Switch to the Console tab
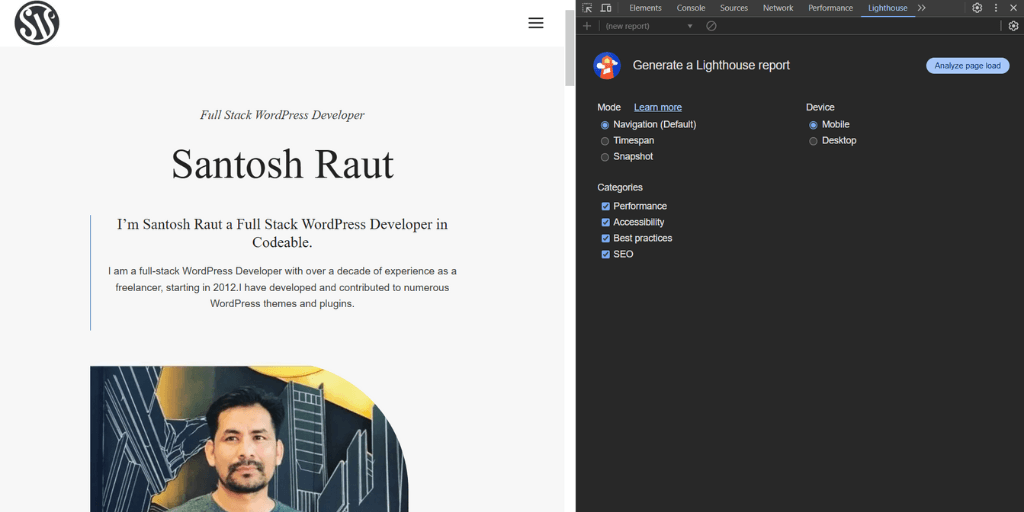The image size is (1024, 512). point(691,8)
